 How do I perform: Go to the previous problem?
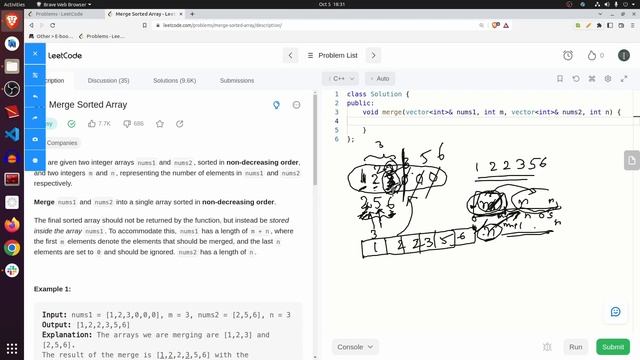(290, 55)
